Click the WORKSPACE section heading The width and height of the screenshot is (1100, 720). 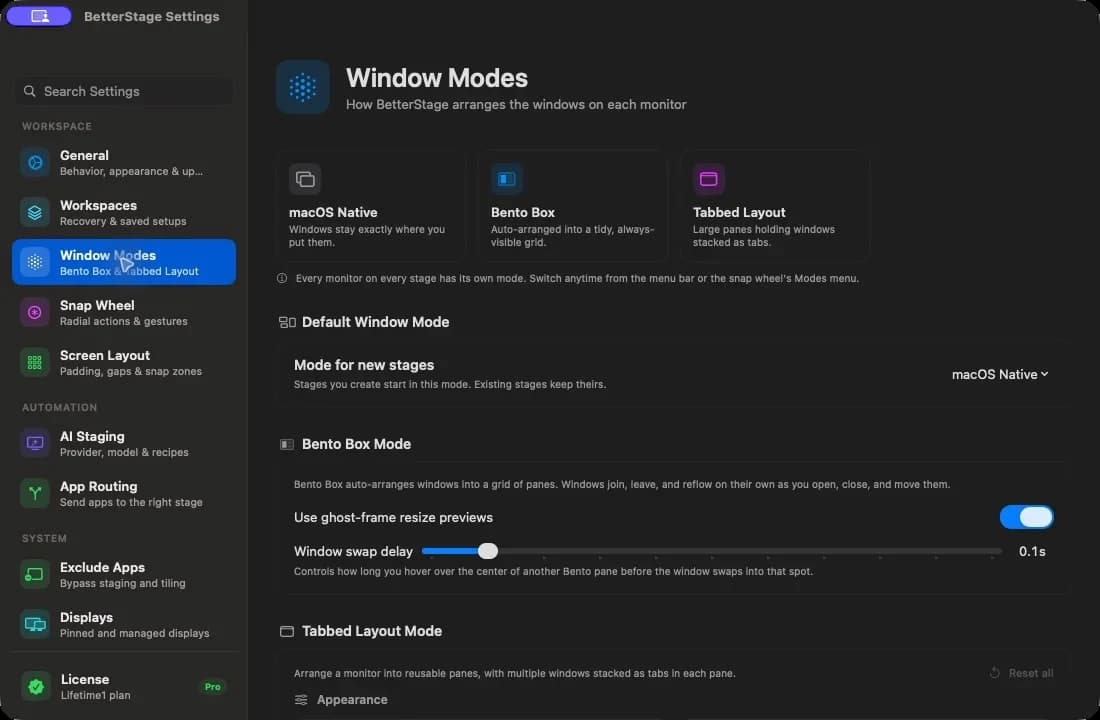click(x=57, y=126)
